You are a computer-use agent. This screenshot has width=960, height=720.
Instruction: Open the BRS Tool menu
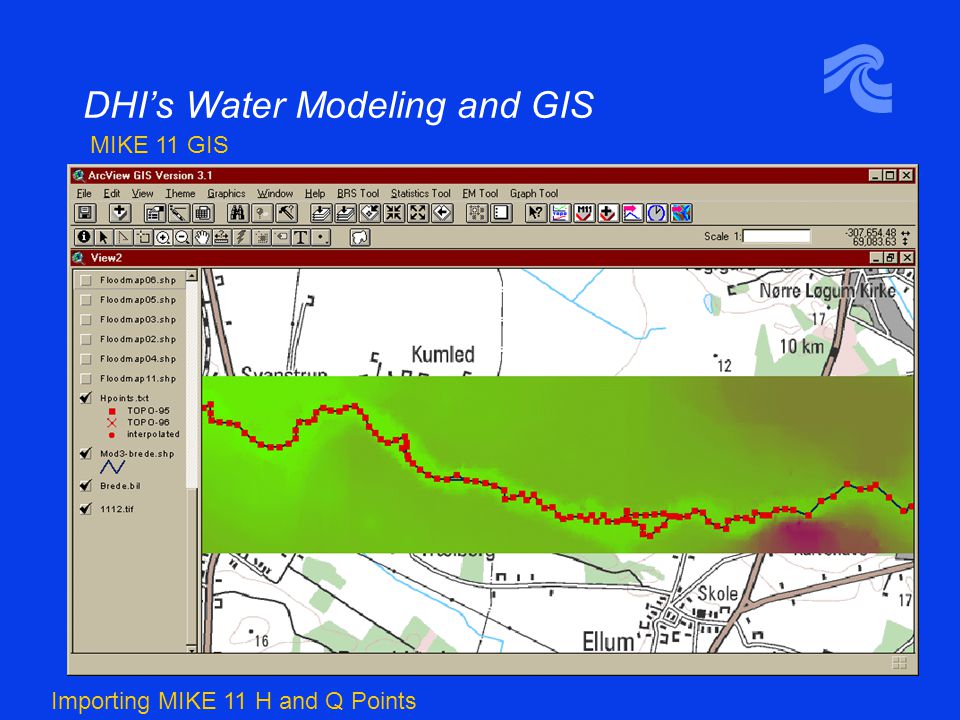358,193
